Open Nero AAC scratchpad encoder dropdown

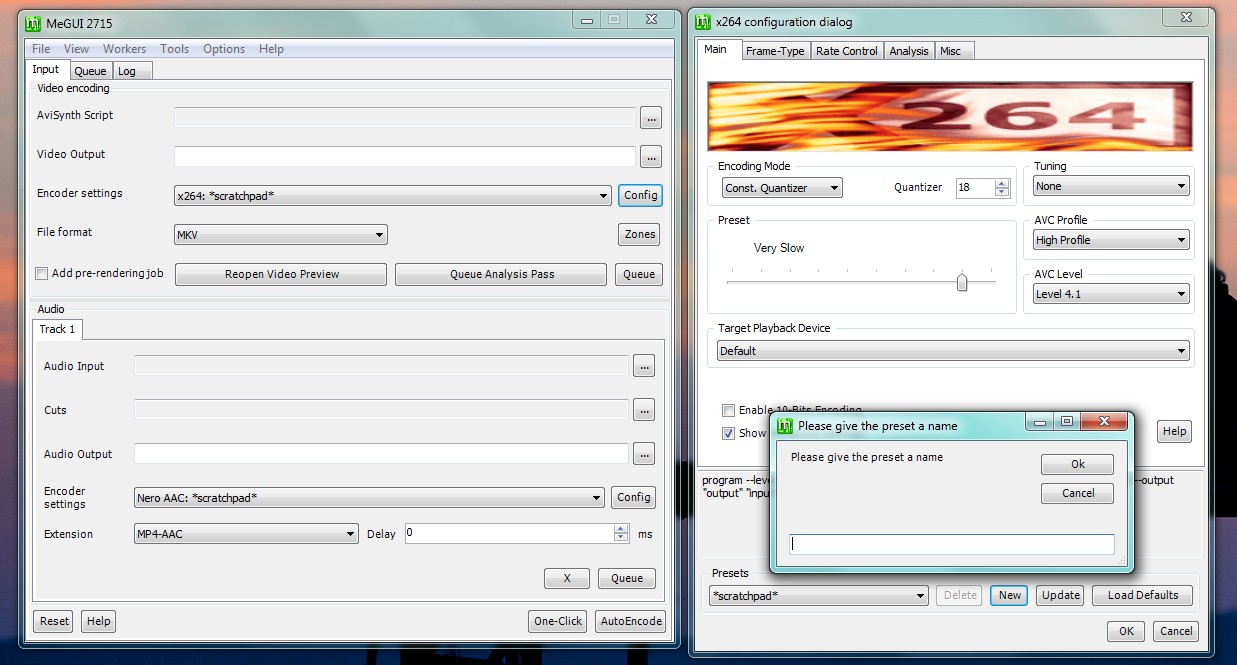[x=369, y=497]
